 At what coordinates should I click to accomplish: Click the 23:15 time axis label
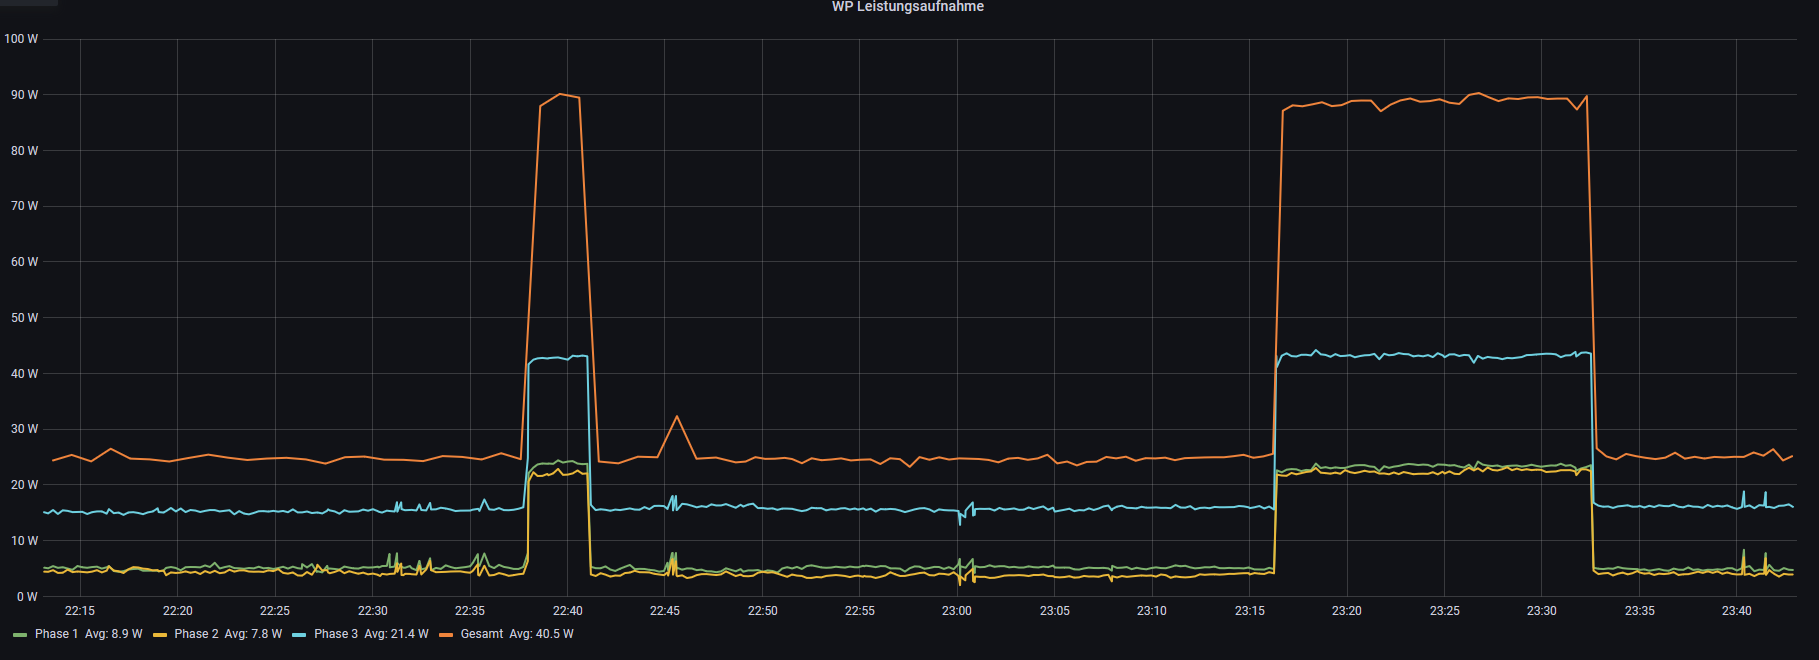(x=1249, y=611)
